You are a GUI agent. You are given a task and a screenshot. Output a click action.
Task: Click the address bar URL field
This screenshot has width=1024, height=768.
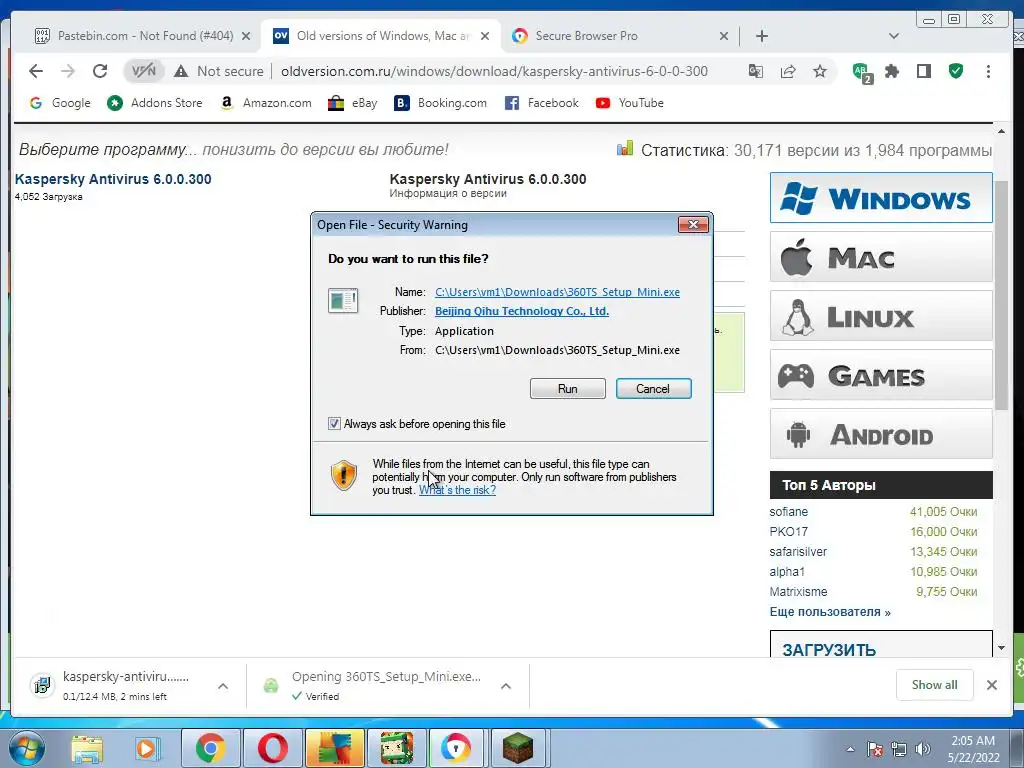coord(494,71)
